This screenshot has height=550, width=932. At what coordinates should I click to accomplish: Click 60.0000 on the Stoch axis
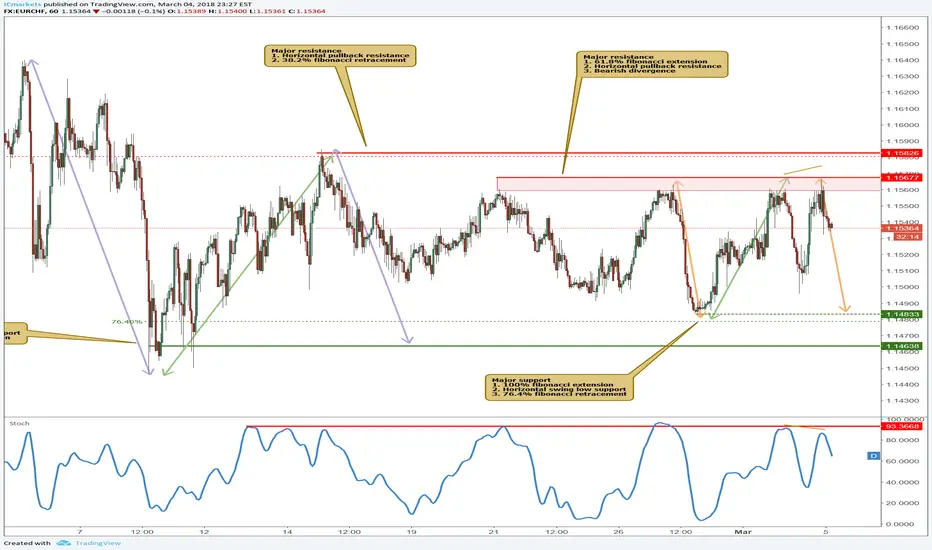click(x=900, y=461)
